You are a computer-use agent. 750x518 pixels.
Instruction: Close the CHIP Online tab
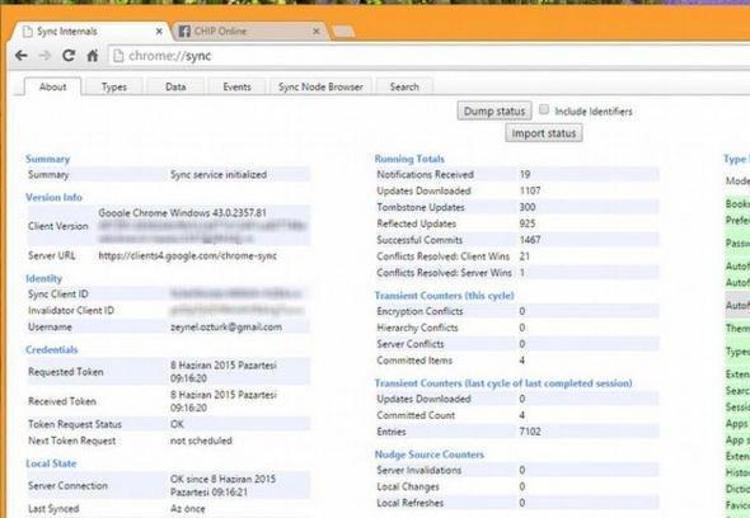point(316,31)
